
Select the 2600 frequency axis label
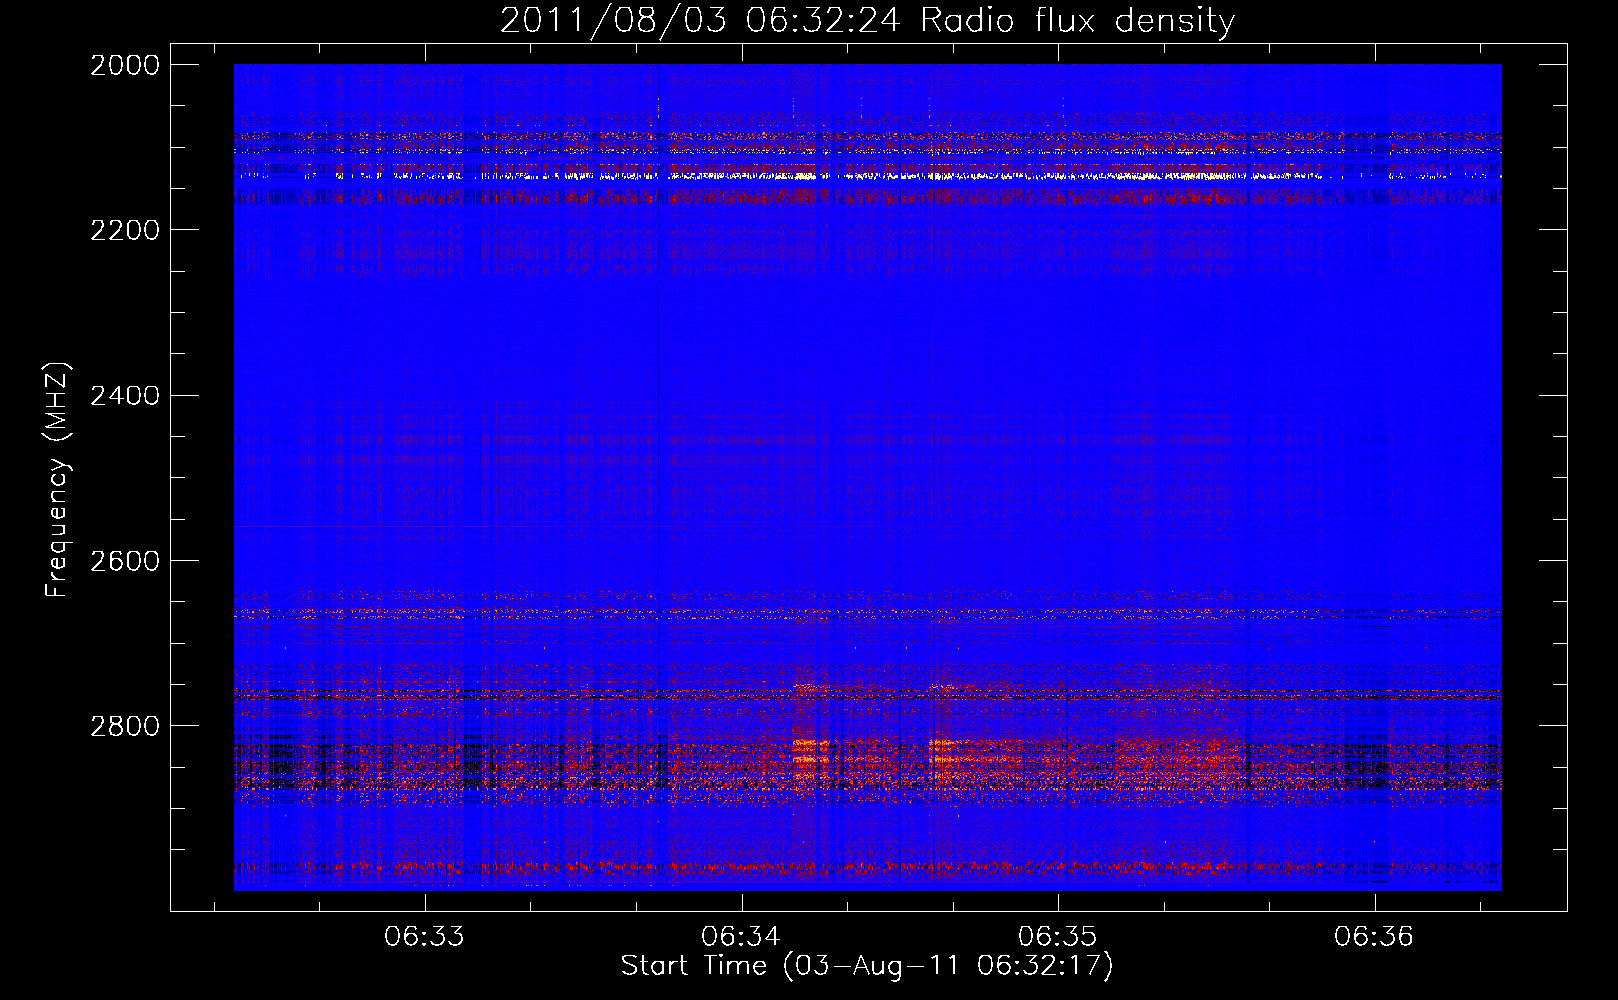(x=125, y=560)
